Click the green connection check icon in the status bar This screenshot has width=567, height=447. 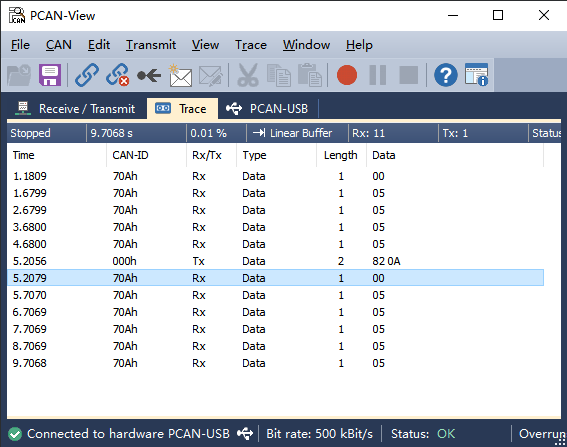(15, 434)
